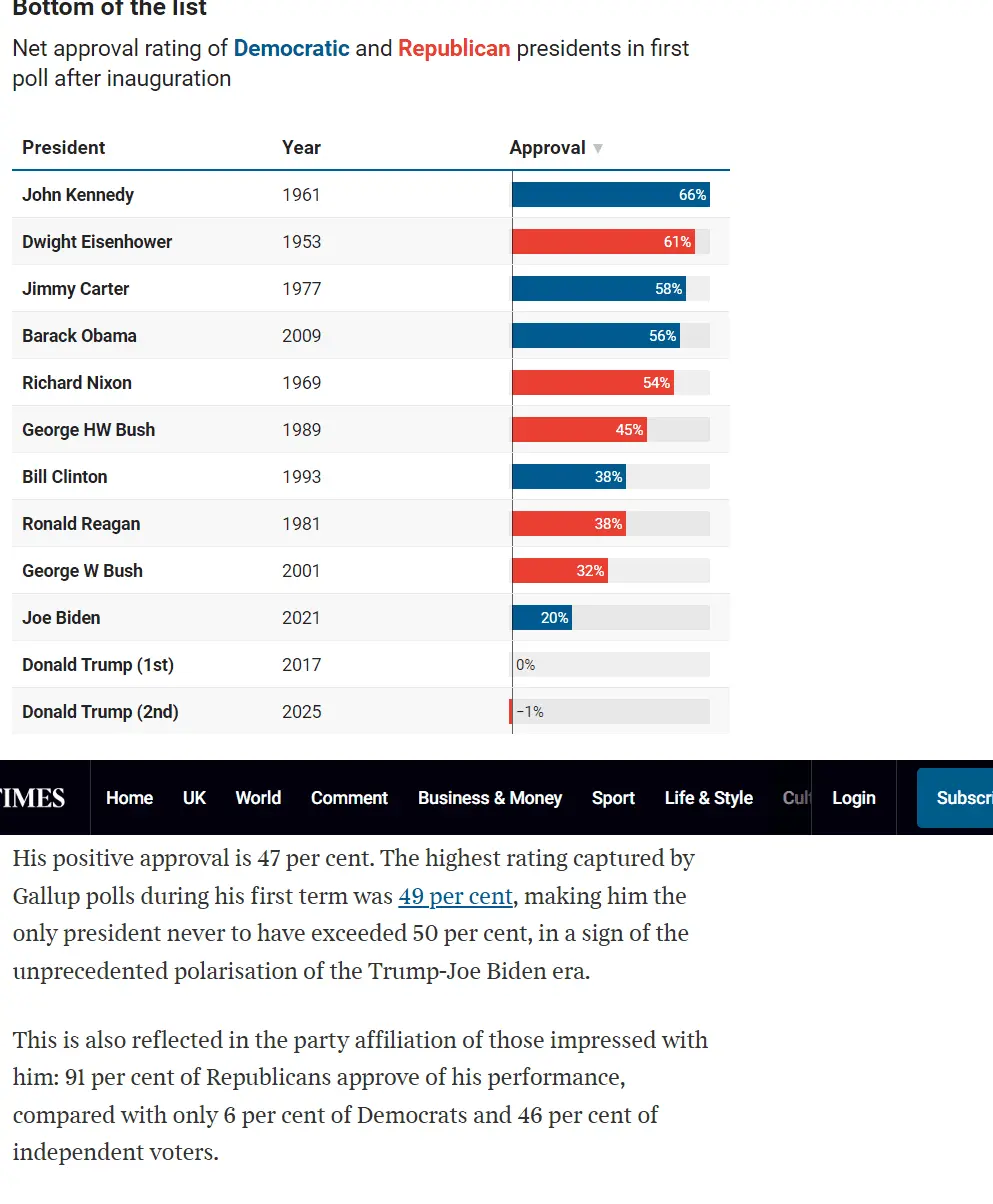Click the red "Republican" legend word
The image size is (993, 1204).
(x=454, y=48)
